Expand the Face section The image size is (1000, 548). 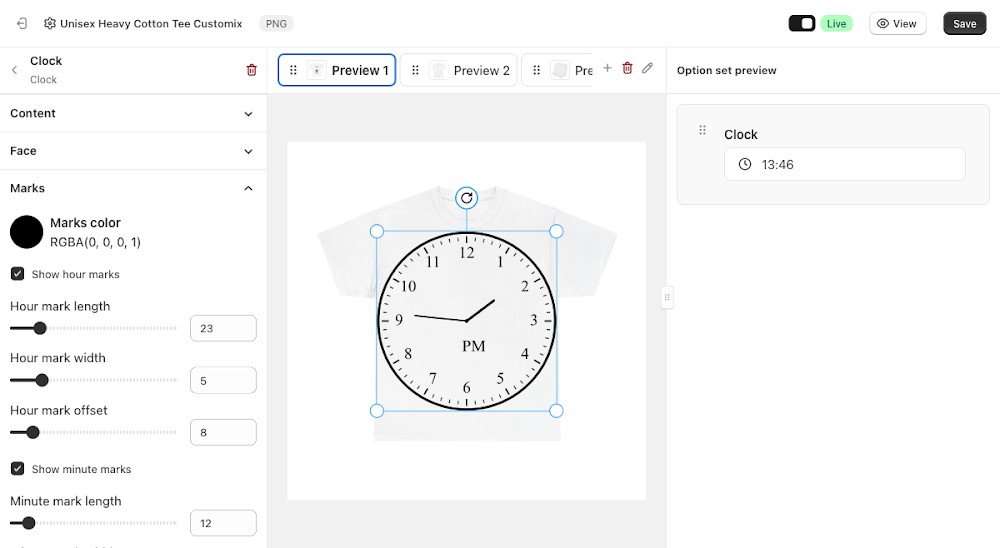[133, 151]
